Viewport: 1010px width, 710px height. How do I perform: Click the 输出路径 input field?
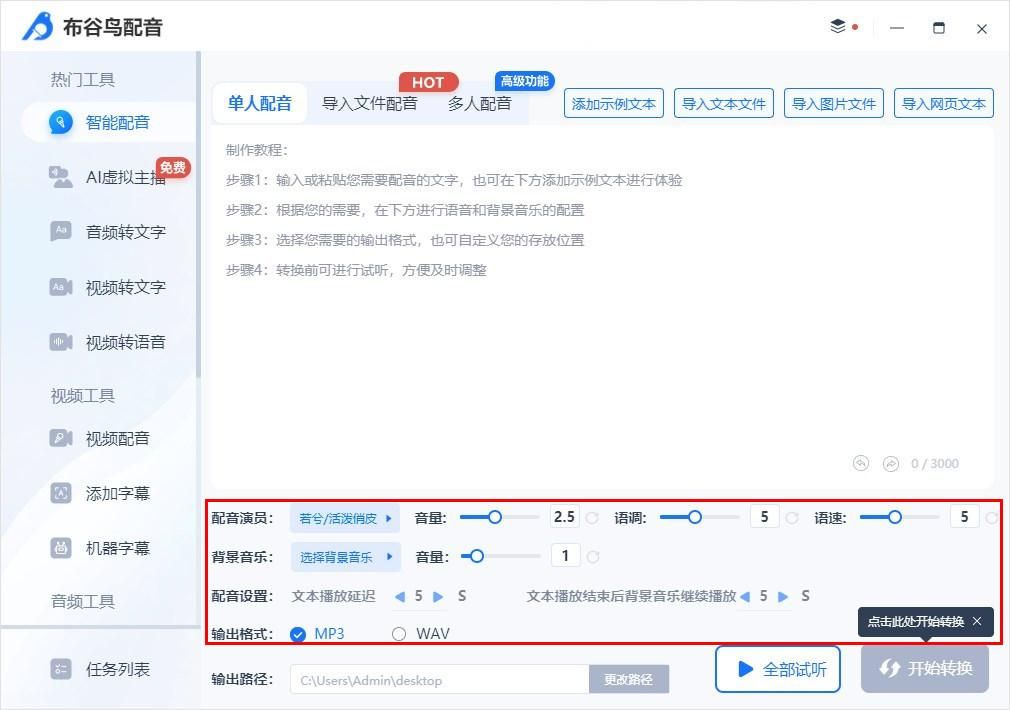coord(439,680)
